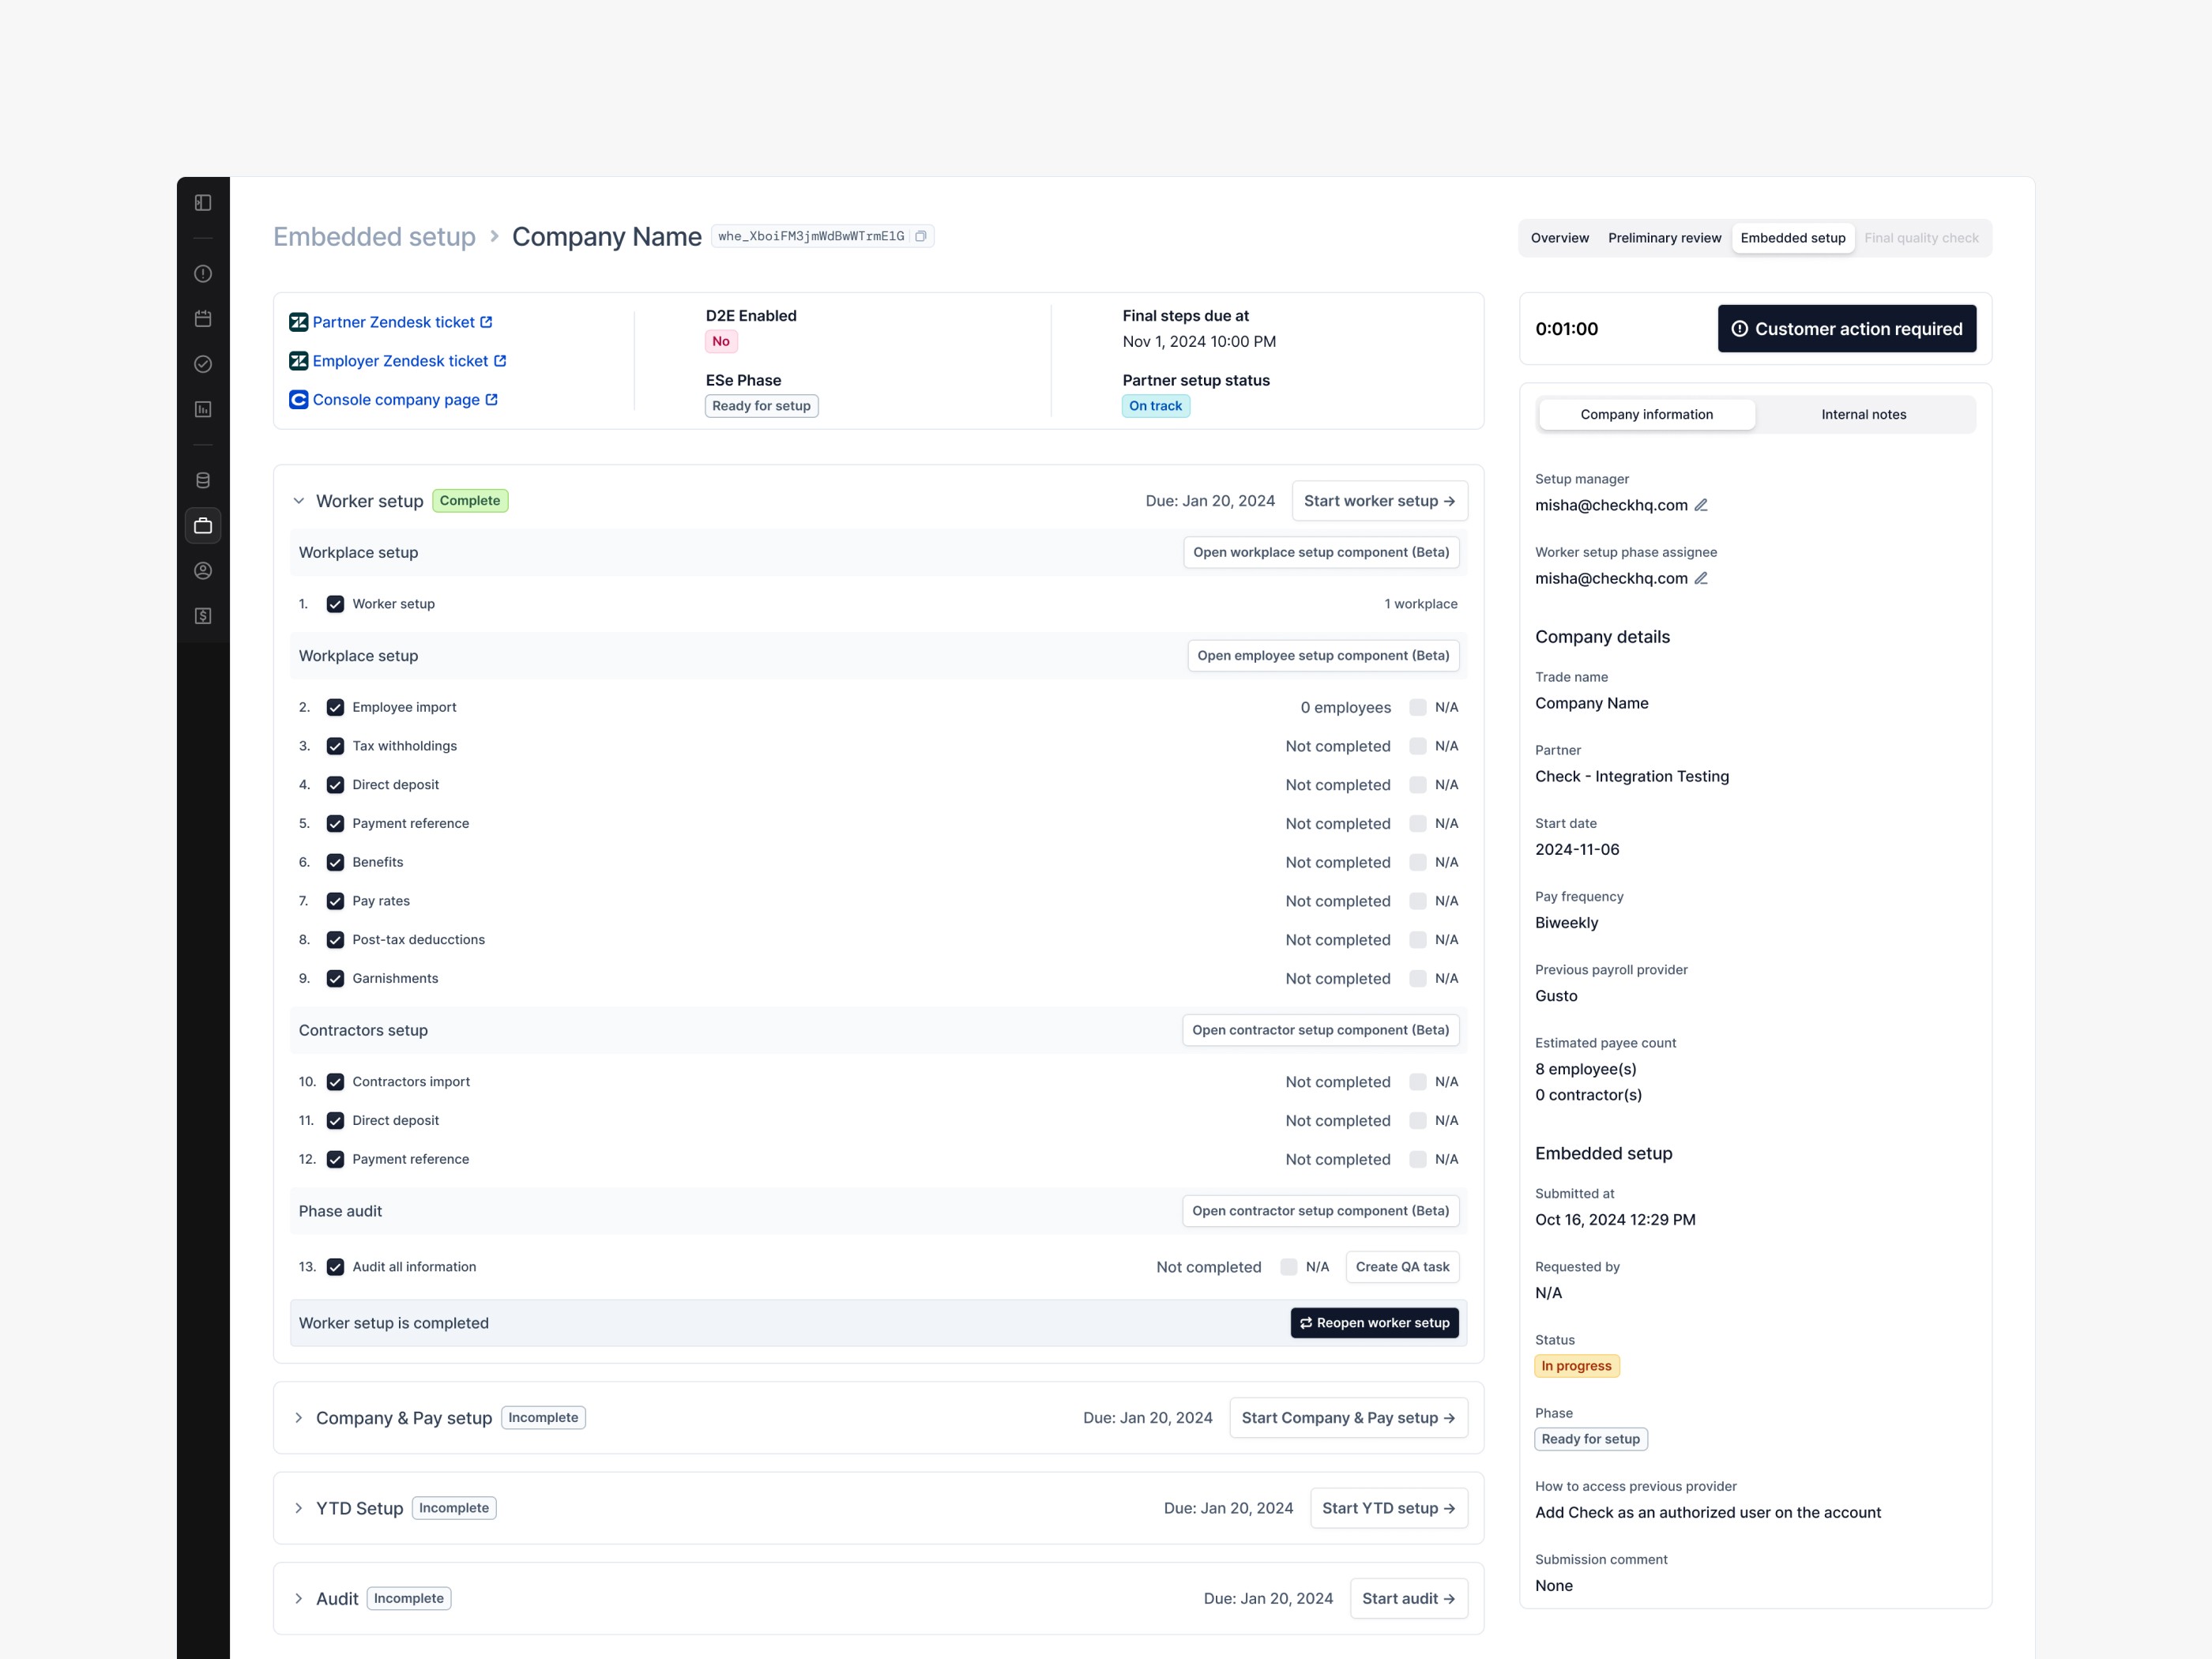Open the Partner Zendesk ticket link
Viewport: 2212px width, 1659px height.
coord(393,322)
